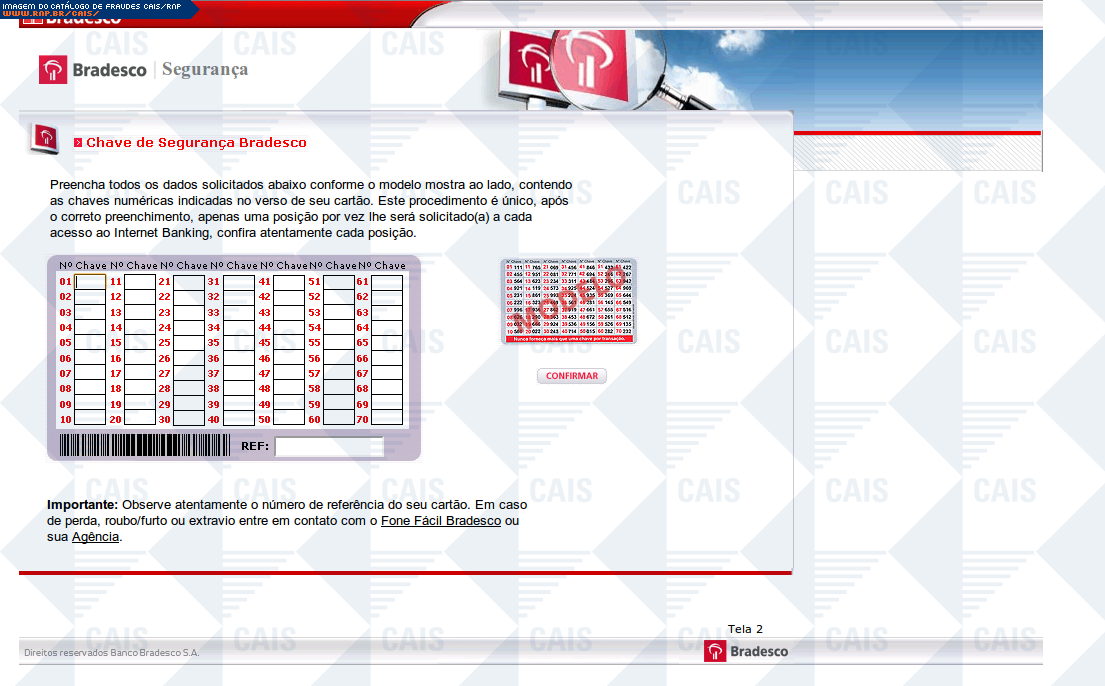Click the input box for position 11
This screenshot has width=1105, height=686.
pyautogui.click(x=140, y=282)
